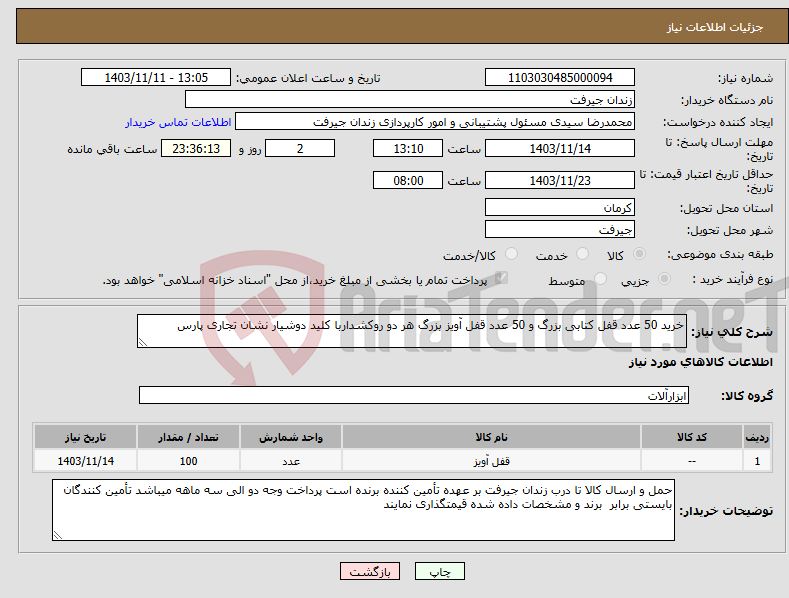The image size is (789, 598).
Task: Select the کالا radio button
Action: click(x=639, y=254)
